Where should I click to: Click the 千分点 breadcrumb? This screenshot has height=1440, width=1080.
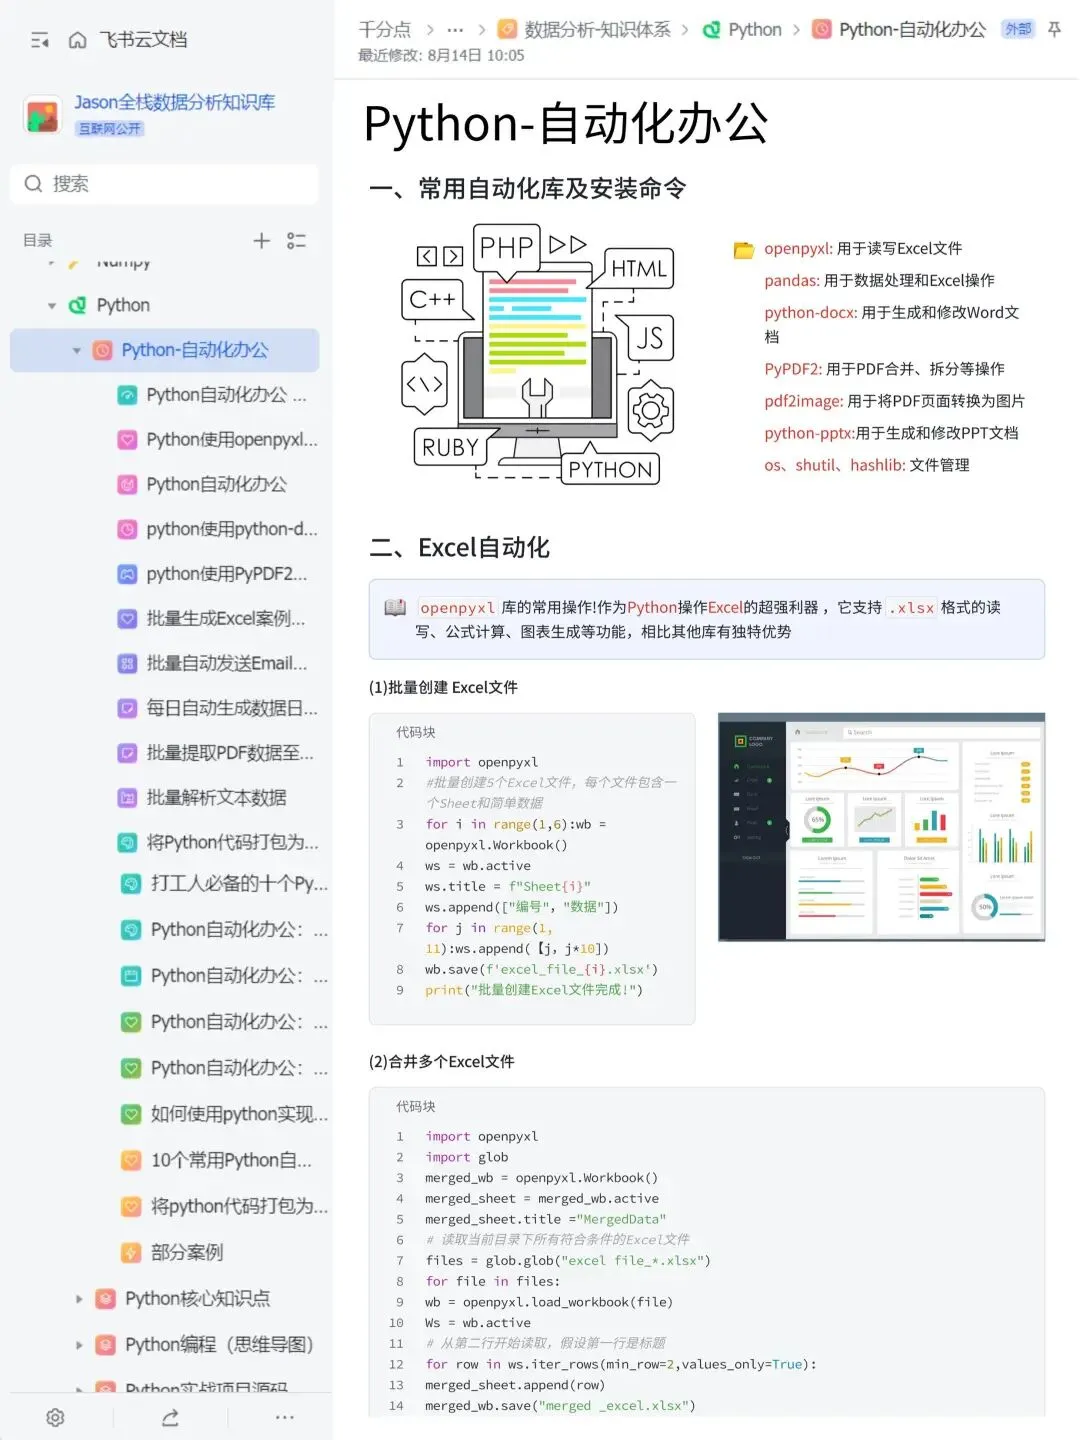tap(385, 30)
